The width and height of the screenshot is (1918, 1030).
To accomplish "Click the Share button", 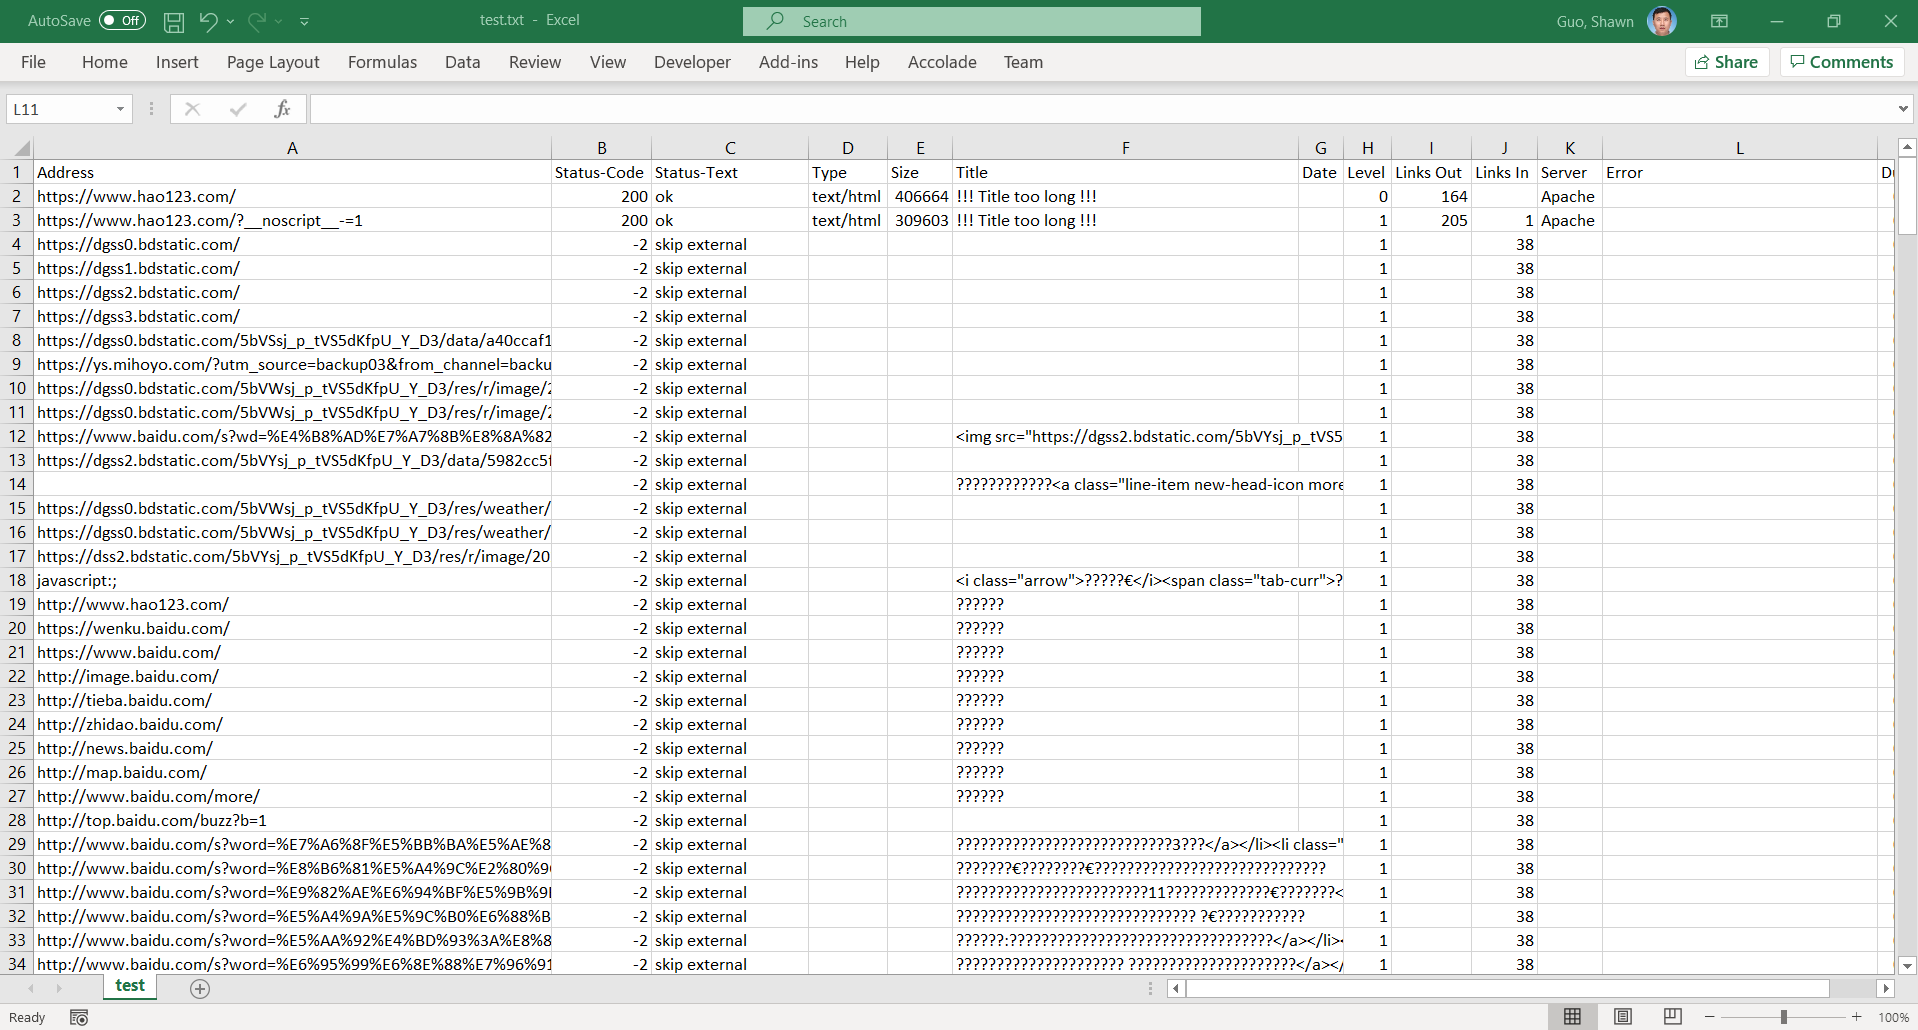I will (x=1727, y=62).
